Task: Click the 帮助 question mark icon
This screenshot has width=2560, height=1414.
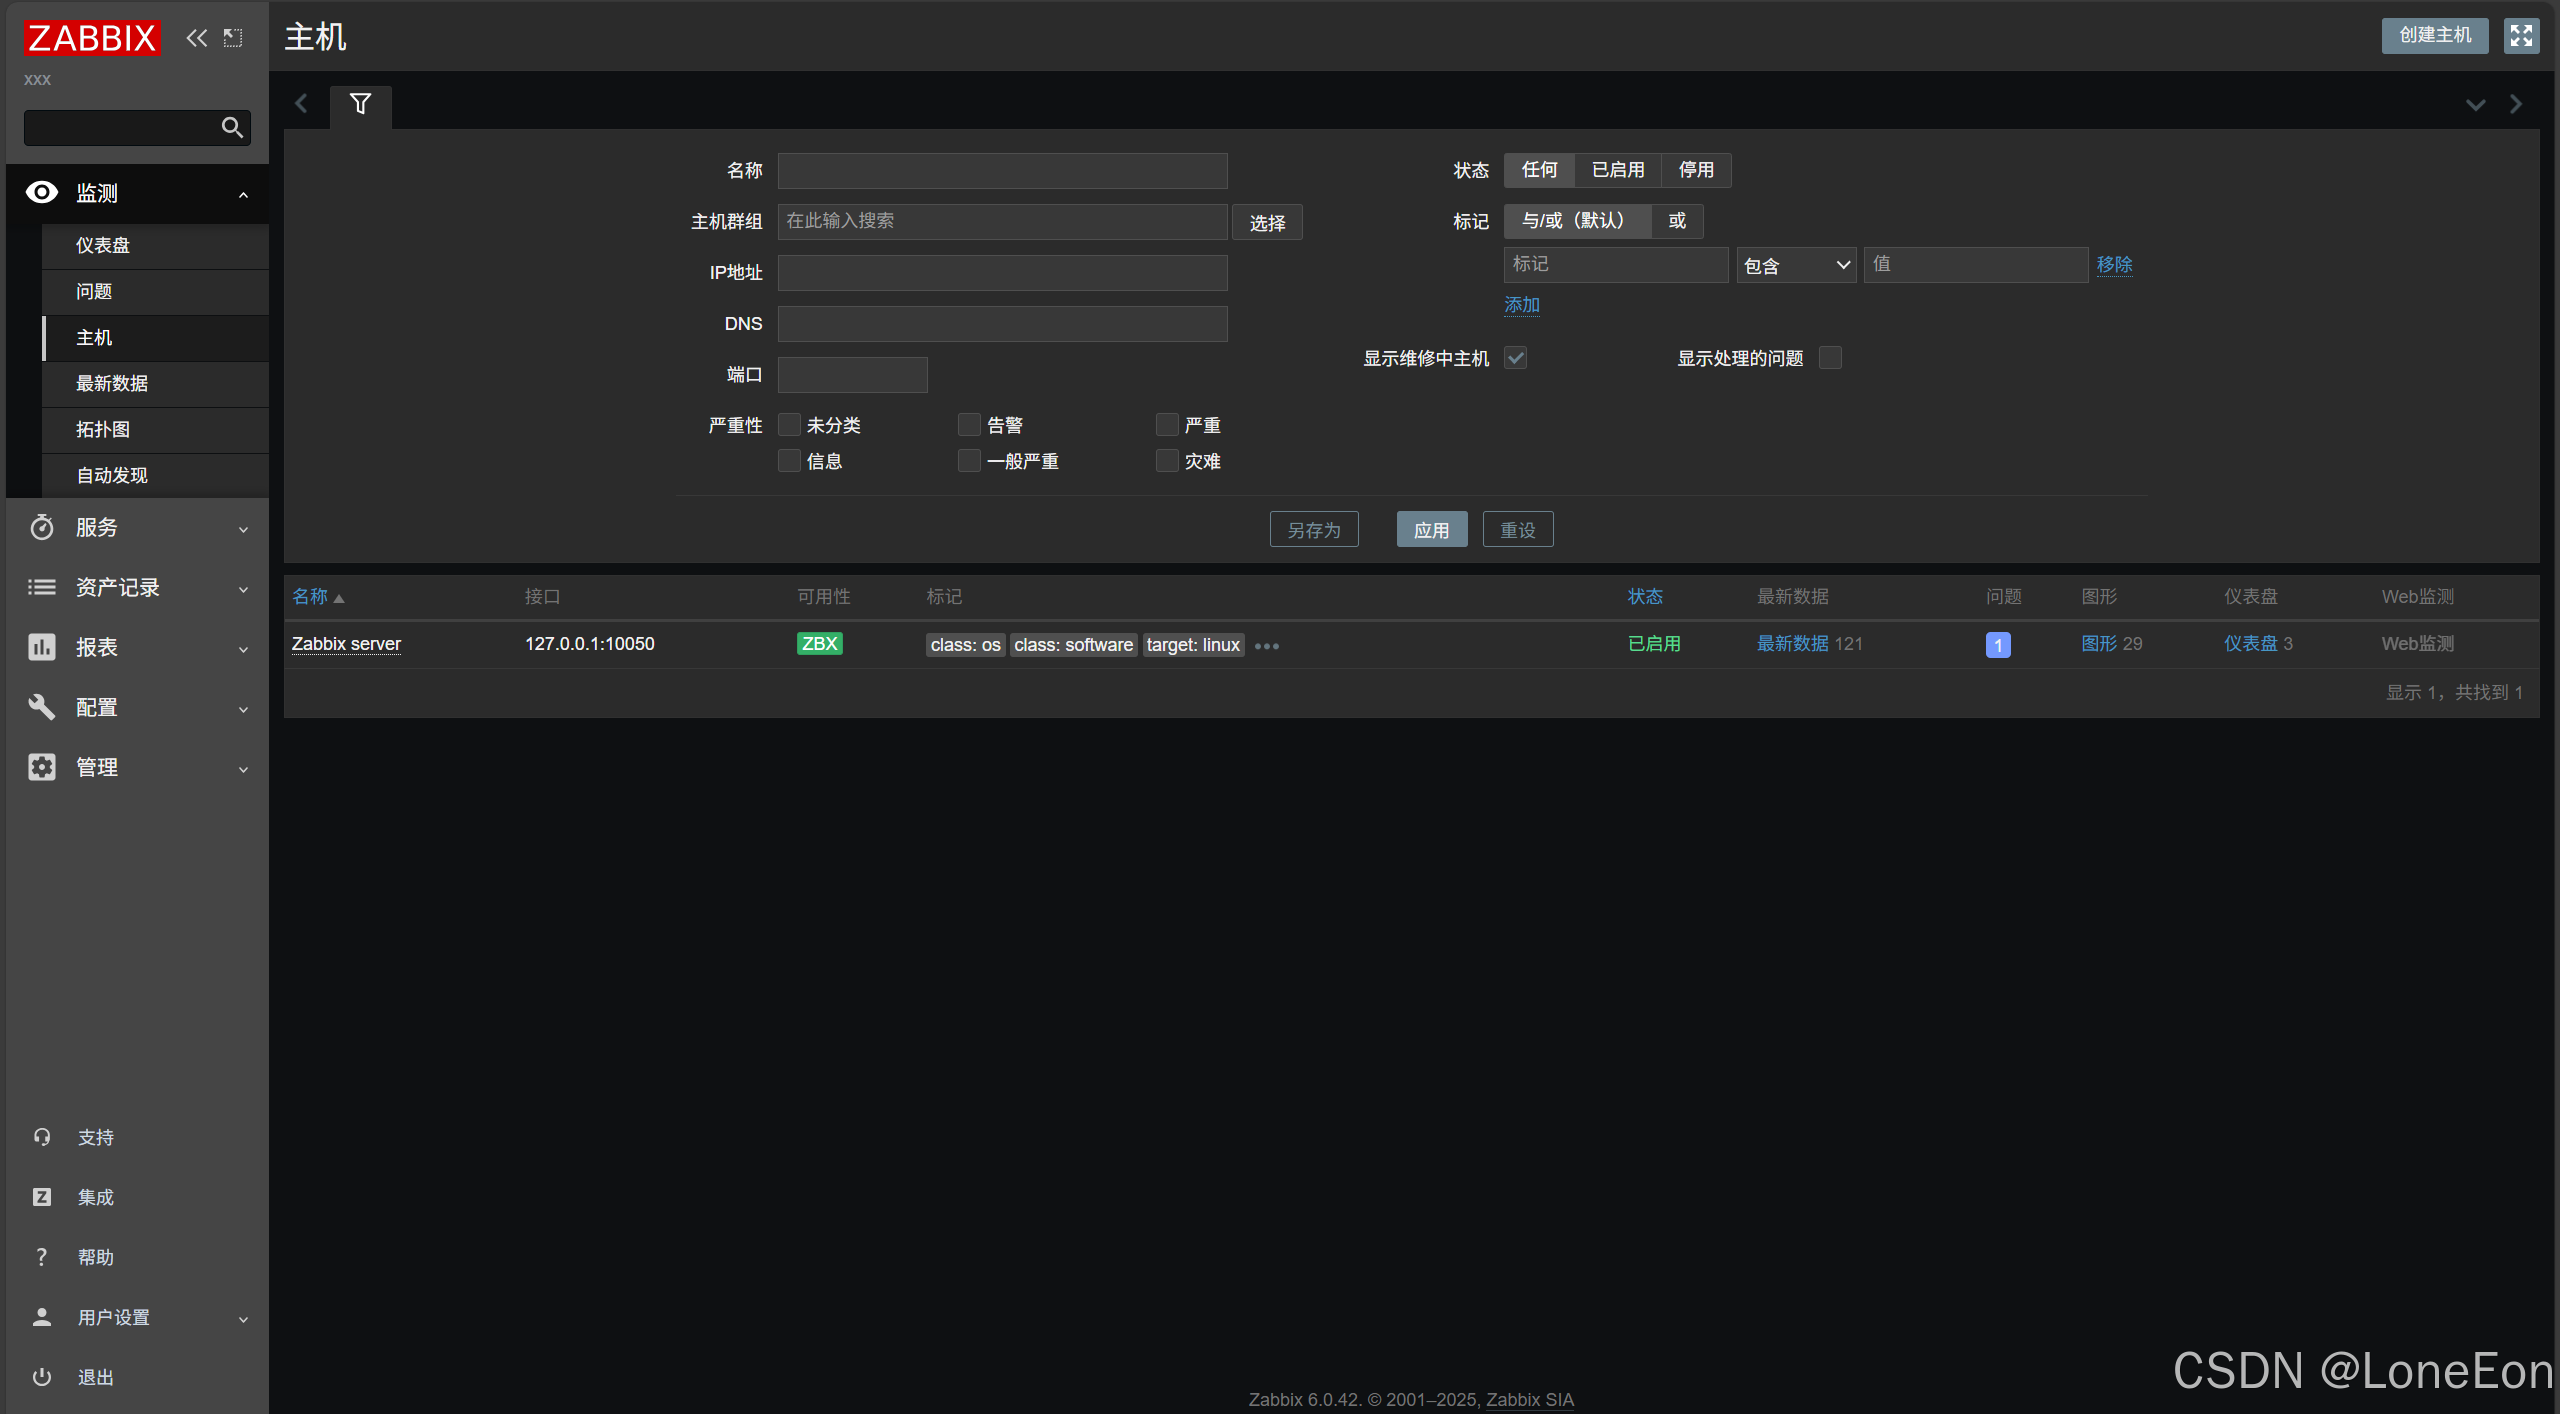Action: pos(41,1257)
